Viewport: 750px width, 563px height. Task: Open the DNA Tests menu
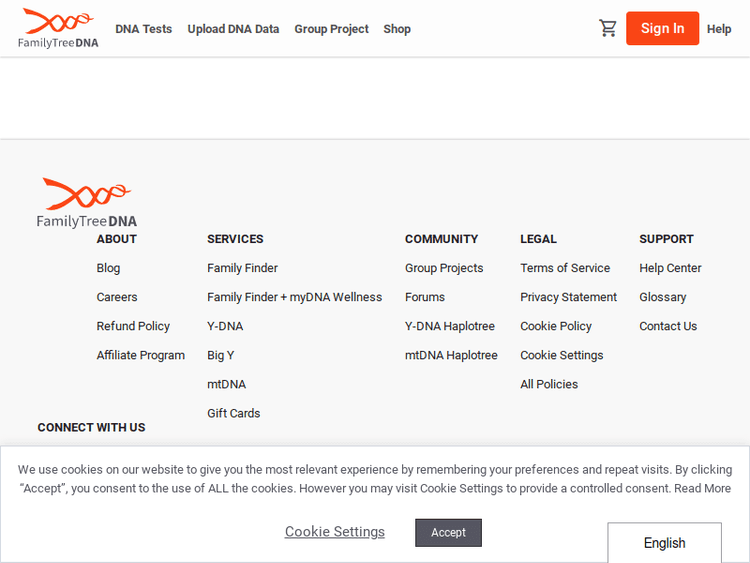pyautogui.click(x=143, y=29)
